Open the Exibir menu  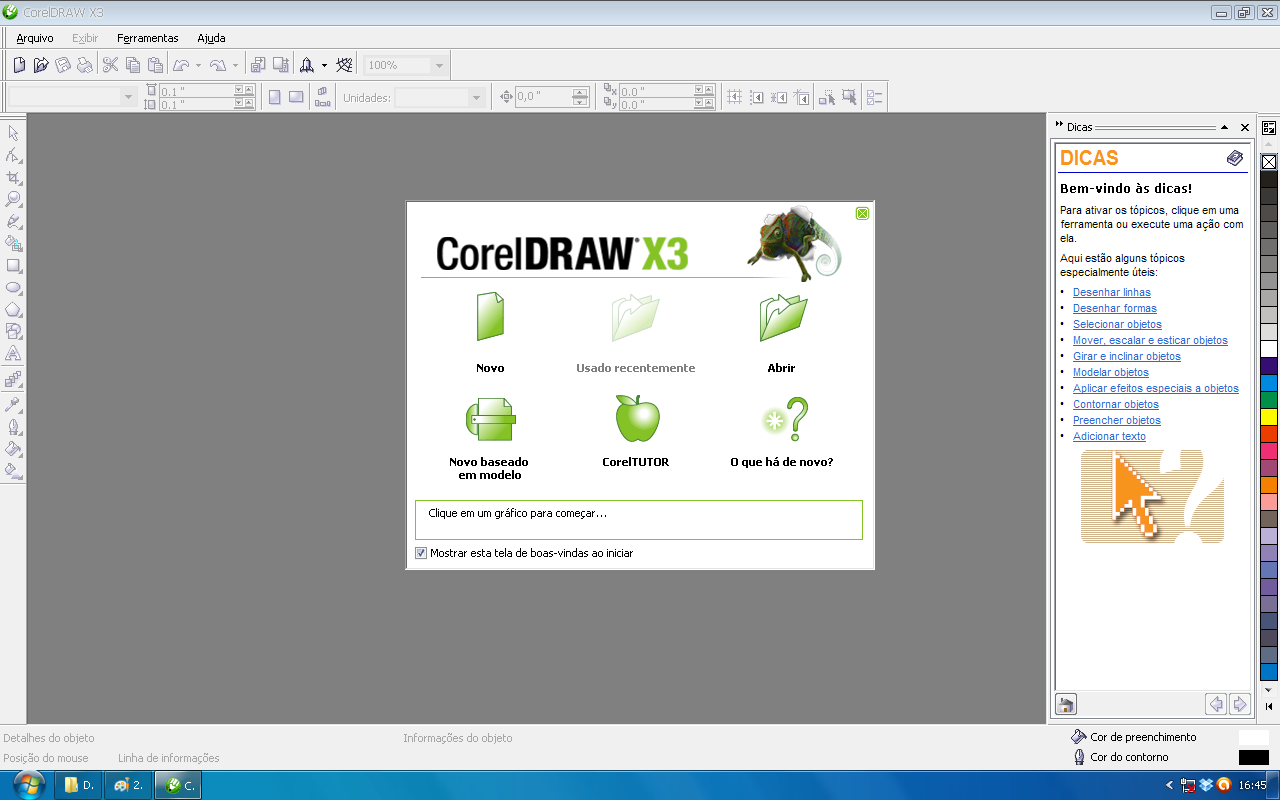[x=85, y=38]
